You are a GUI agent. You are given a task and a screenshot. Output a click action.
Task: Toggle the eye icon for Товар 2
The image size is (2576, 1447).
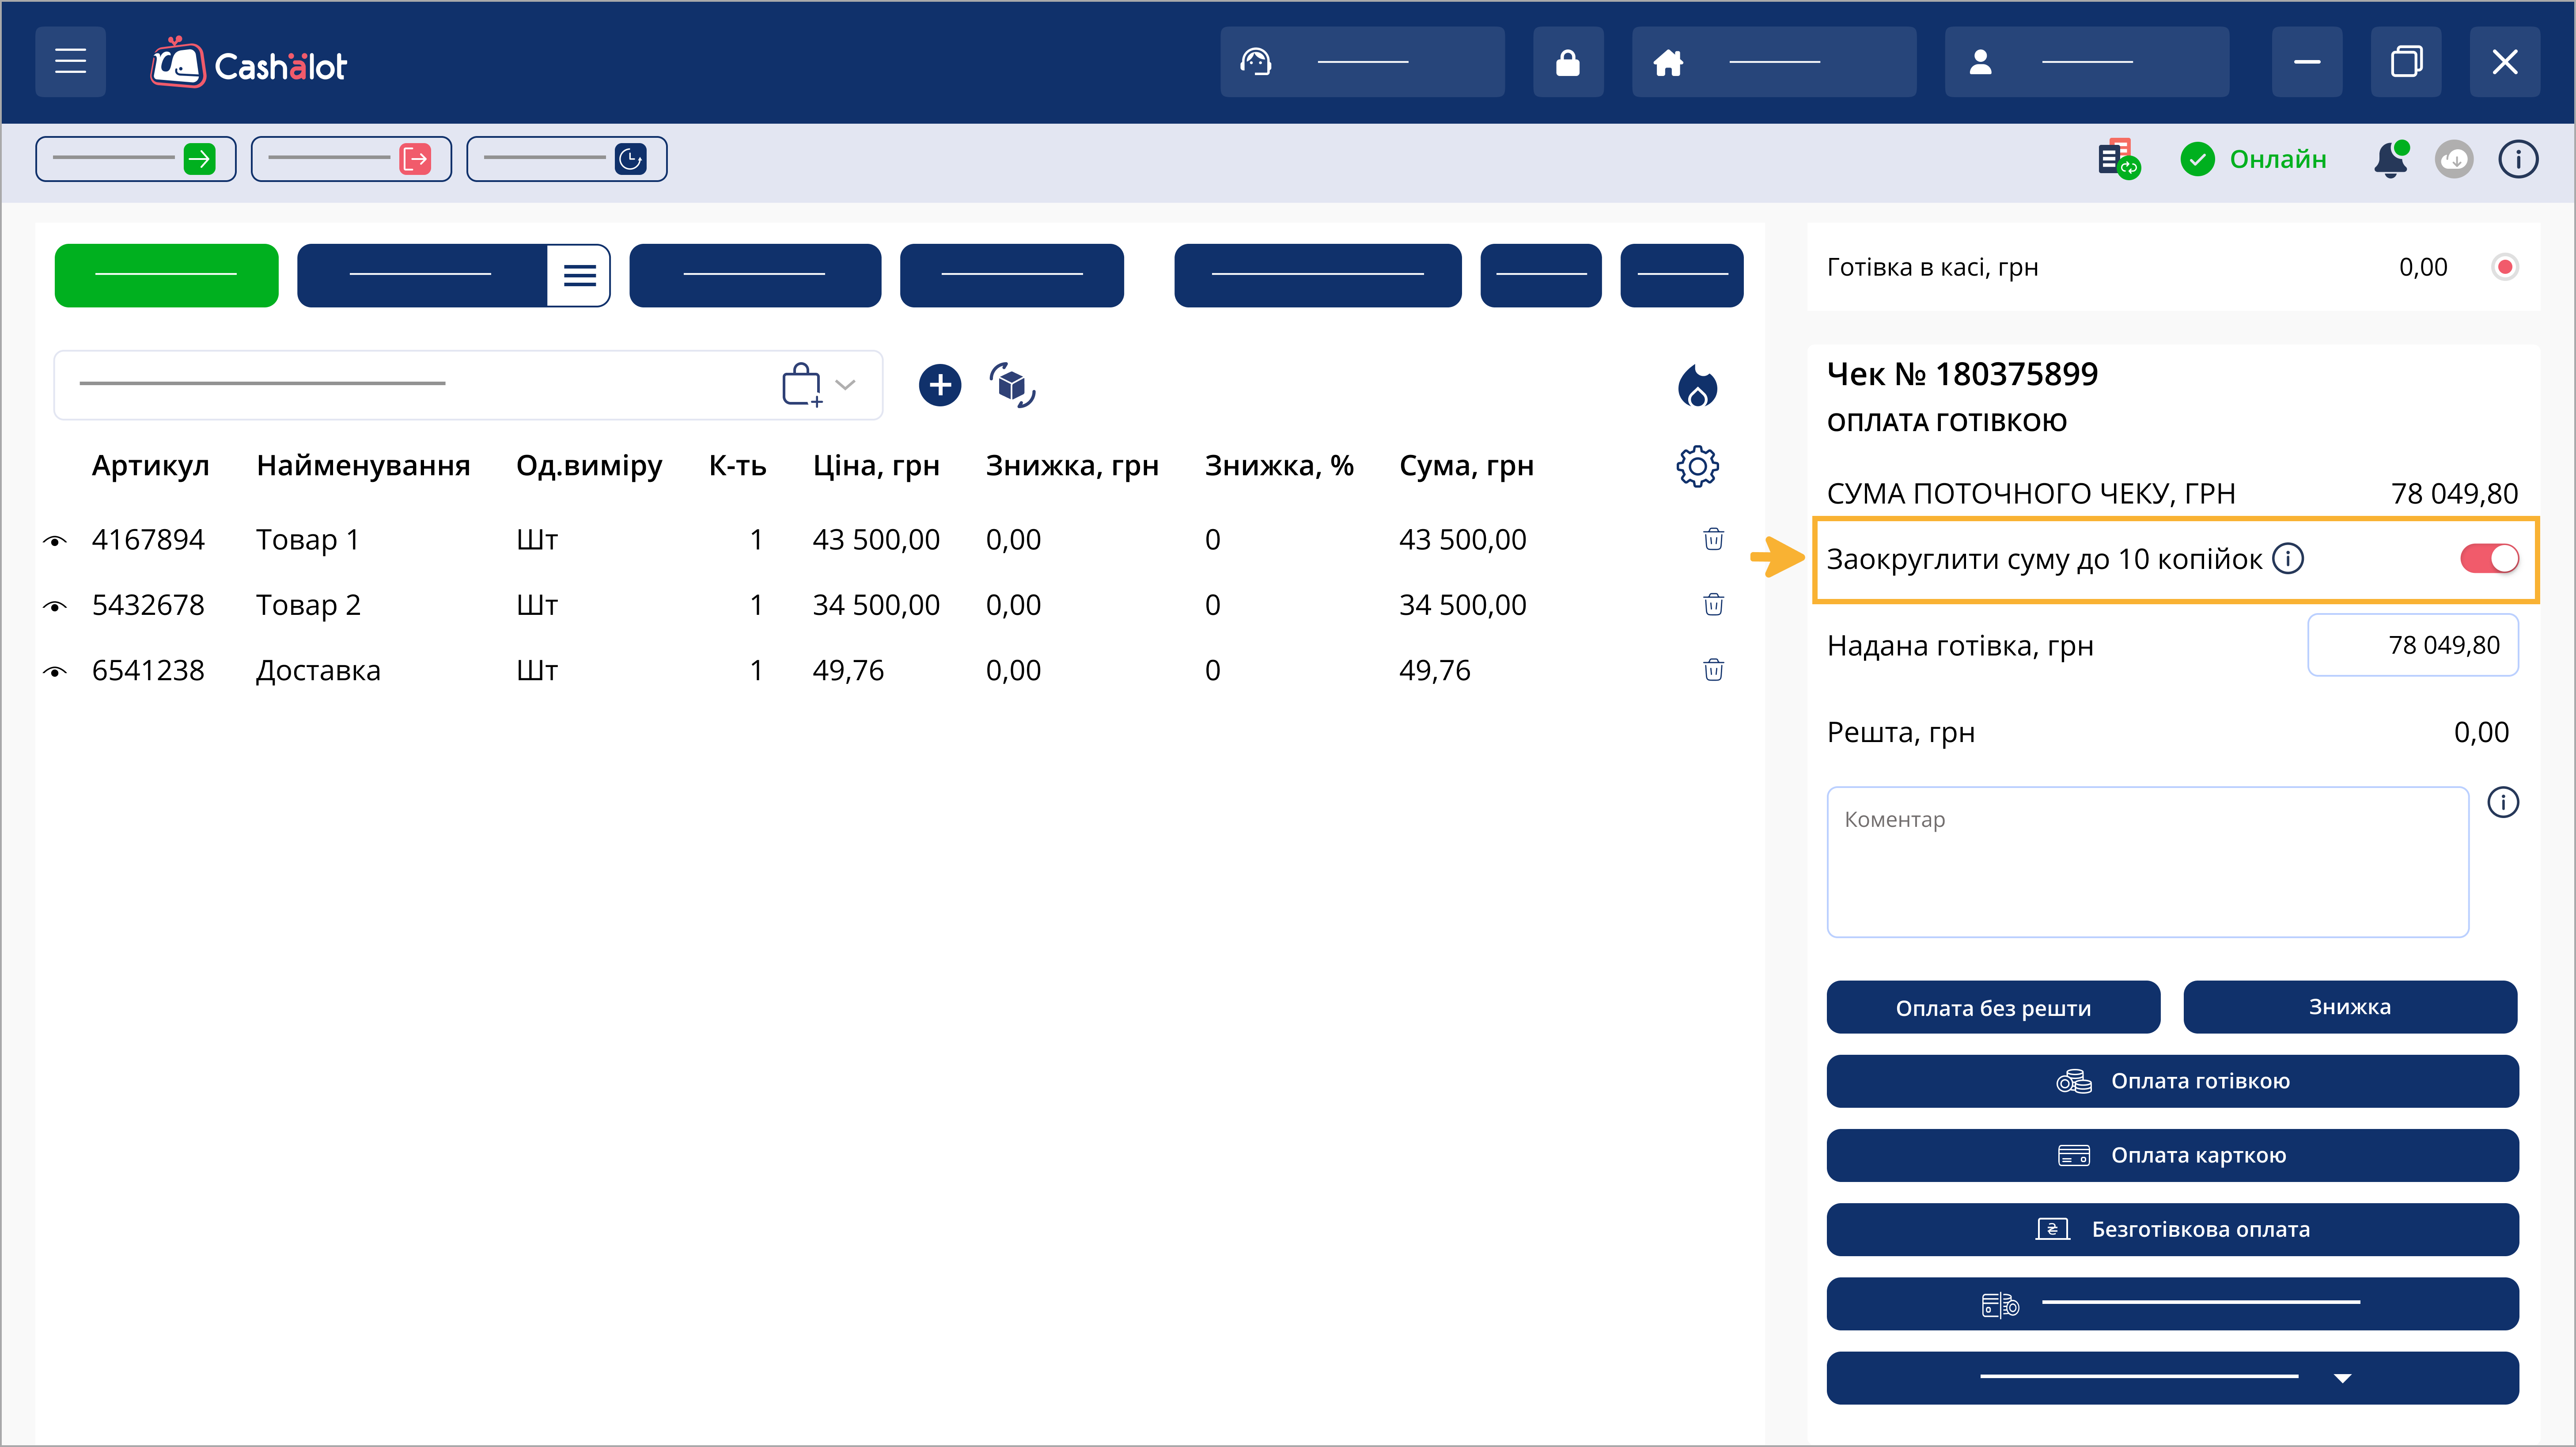point(55,606)
